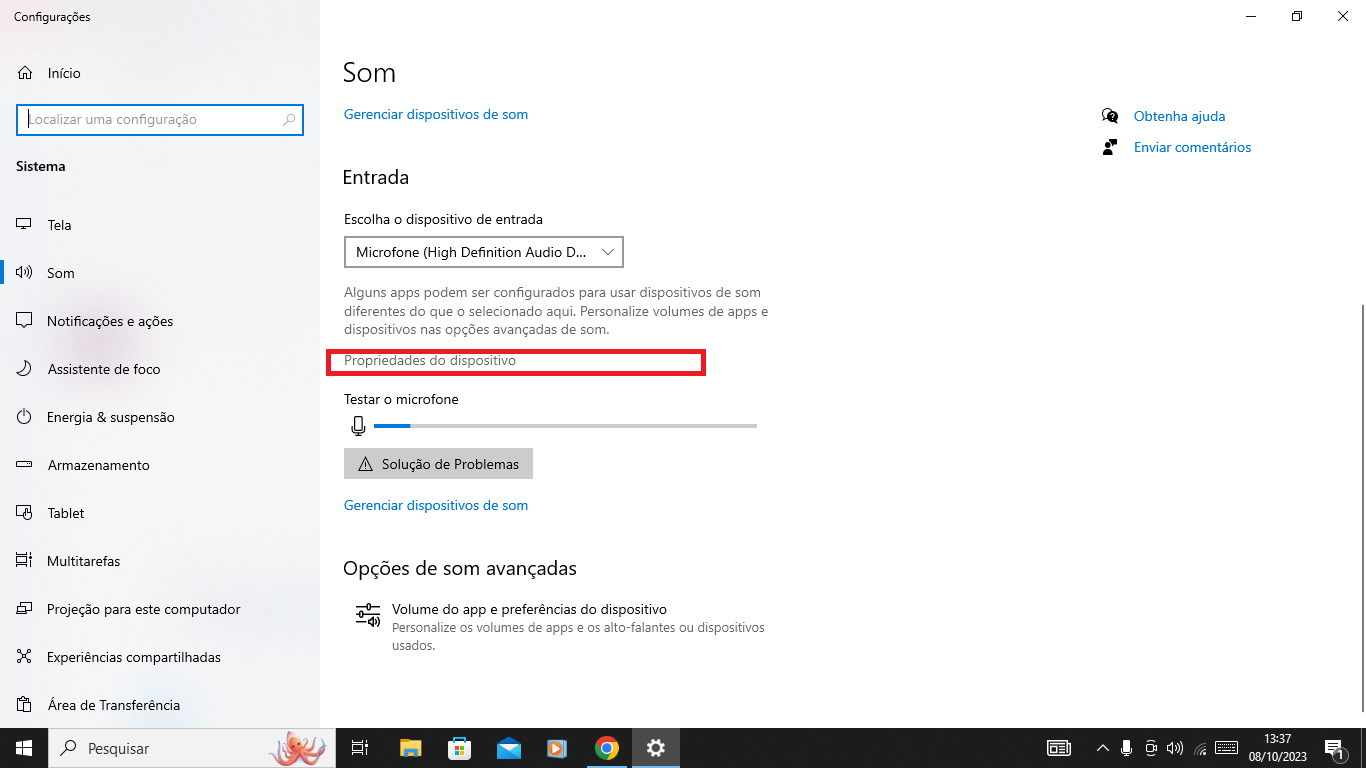Open Google Chrome from the taskbar
This screenshot has height=768, width=1366.
coord(606,748)
